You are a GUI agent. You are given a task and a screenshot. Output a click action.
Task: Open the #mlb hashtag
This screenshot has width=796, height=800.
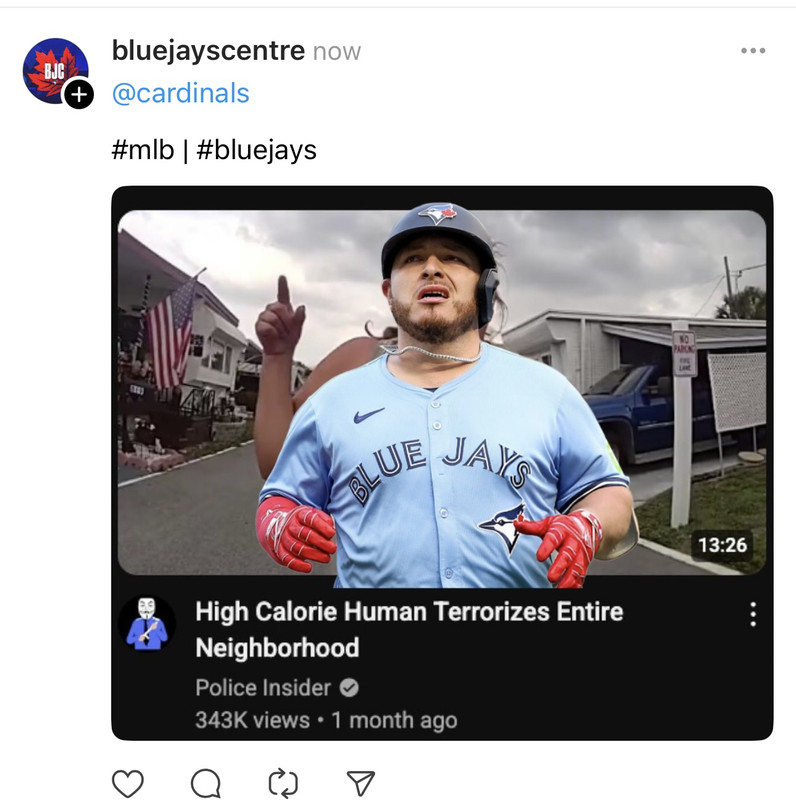(143, 150)
